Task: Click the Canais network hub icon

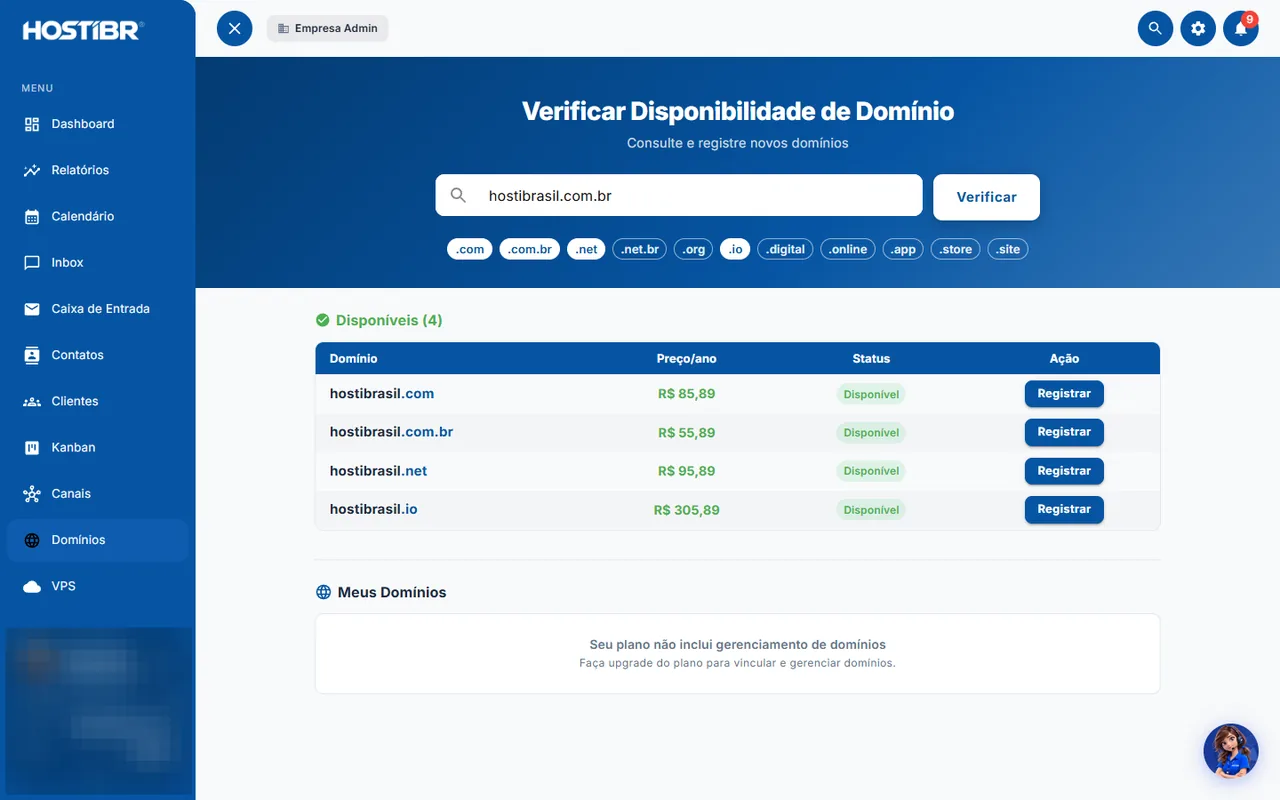Action: pyautogui.click(x=32, y=494)
